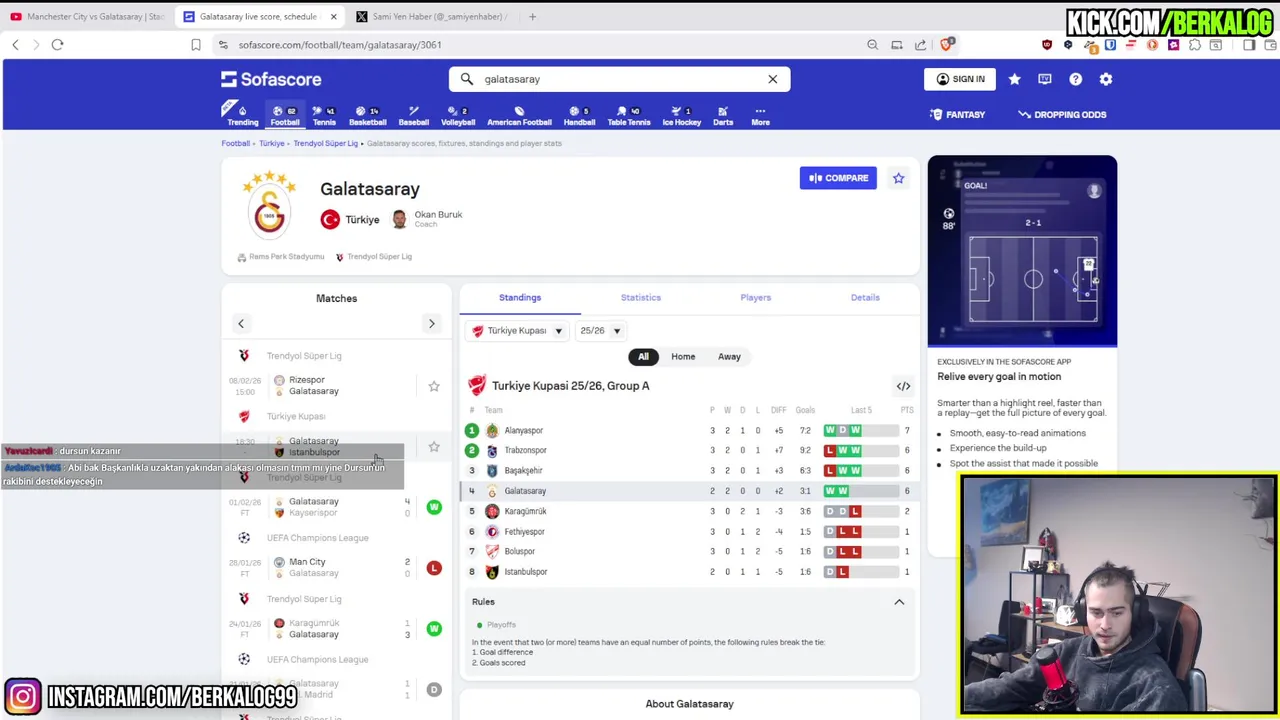Image resolution: width=1280 pixels, height=720 pixels.
Task: Select the Darts sport icon
Action: coord(723,115)
